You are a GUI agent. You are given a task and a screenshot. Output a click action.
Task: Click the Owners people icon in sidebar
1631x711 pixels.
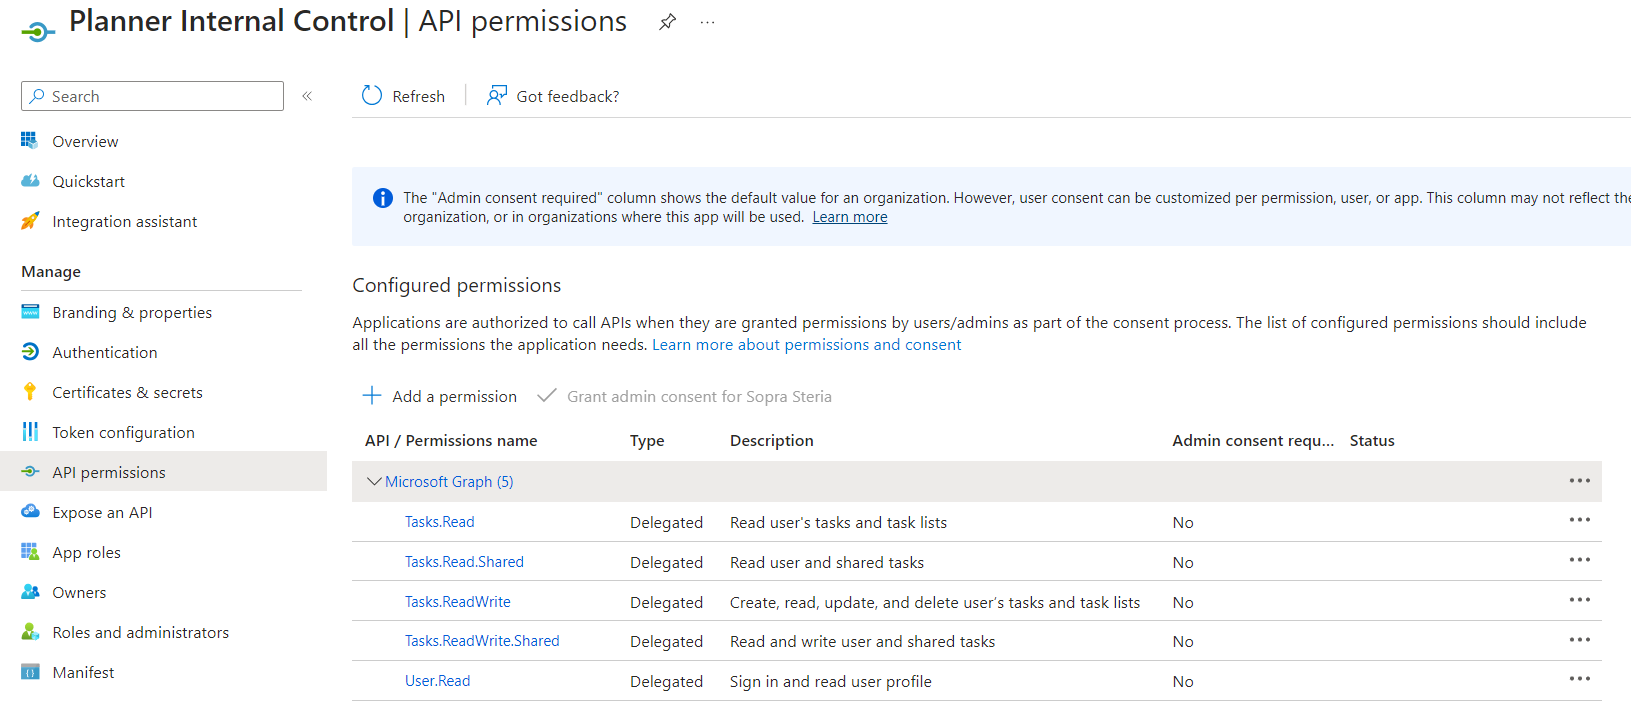click(x=30, y=591)
